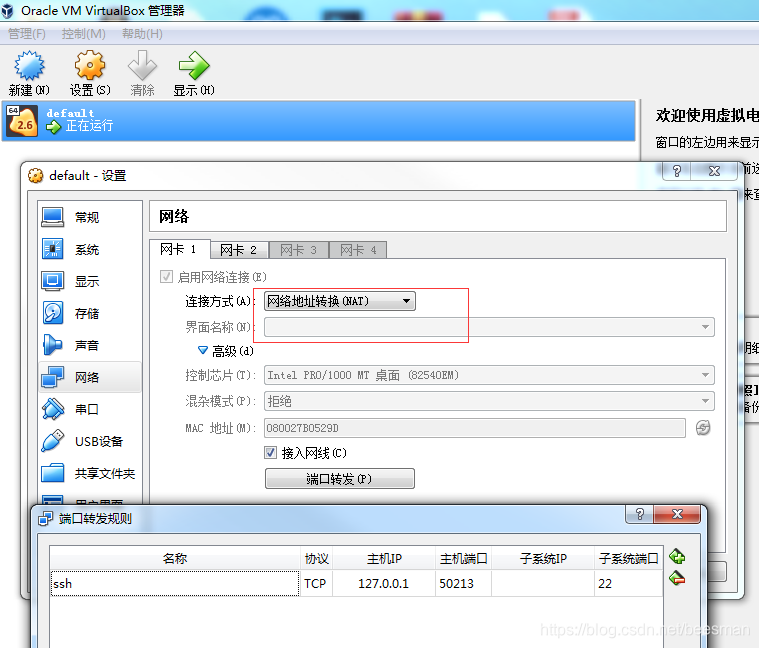The image size is (759, 648).
Task: Click host port cell 50213
Action: 463,584
